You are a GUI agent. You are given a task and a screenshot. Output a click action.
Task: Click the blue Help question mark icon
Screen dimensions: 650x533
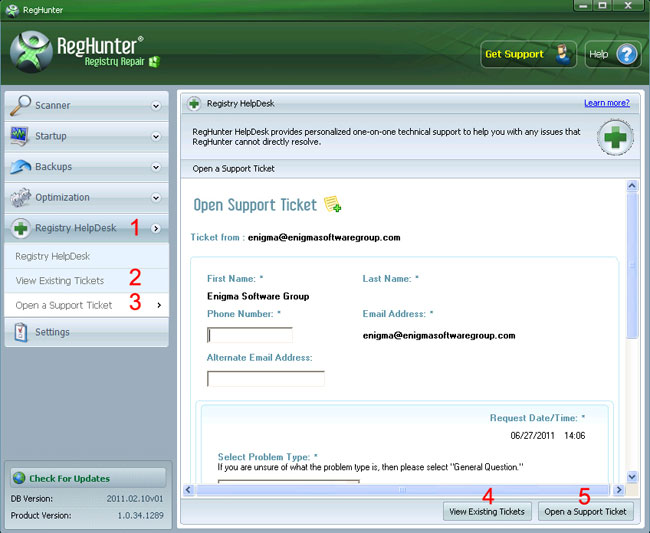626,54
